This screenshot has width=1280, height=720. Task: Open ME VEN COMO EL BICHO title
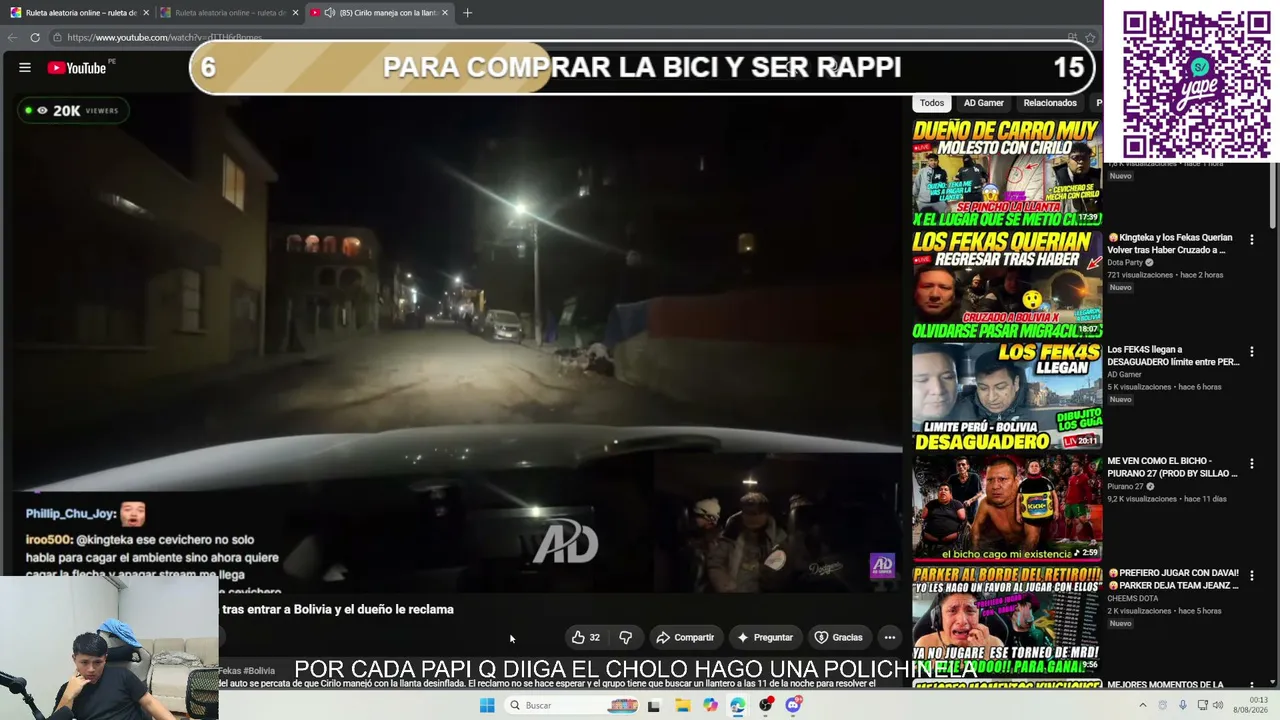[x=1172, y=467]
